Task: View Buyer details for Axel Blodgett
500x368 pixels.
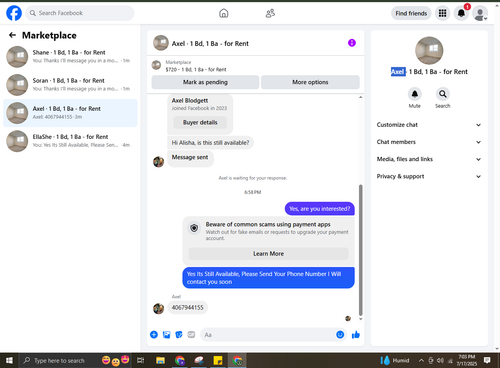Action: (200, 122)
